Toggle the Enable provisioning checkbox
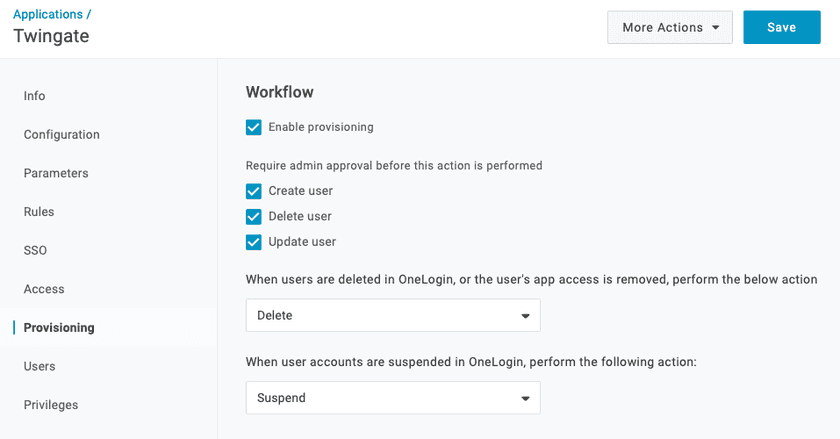840x439 pixels. click(x=254, y=127)
